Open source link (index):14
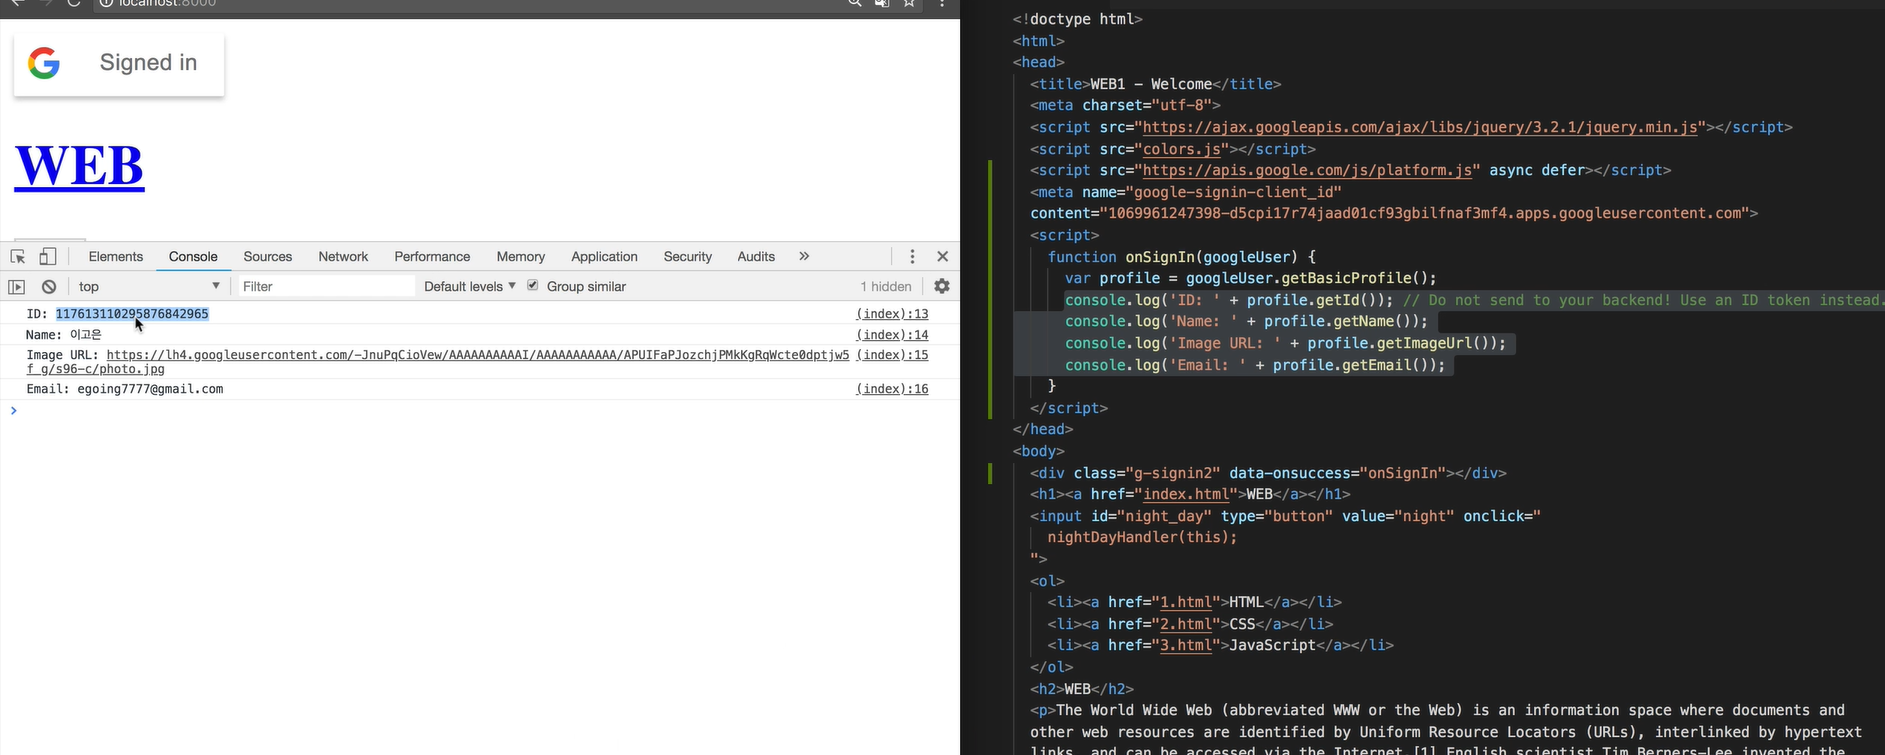 point(892,335)
